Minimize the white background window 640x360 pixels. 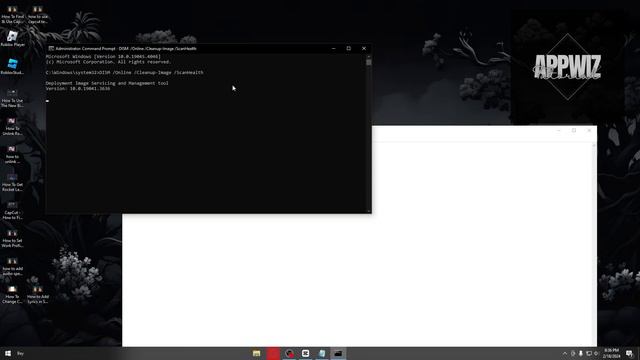click(558, 130)
